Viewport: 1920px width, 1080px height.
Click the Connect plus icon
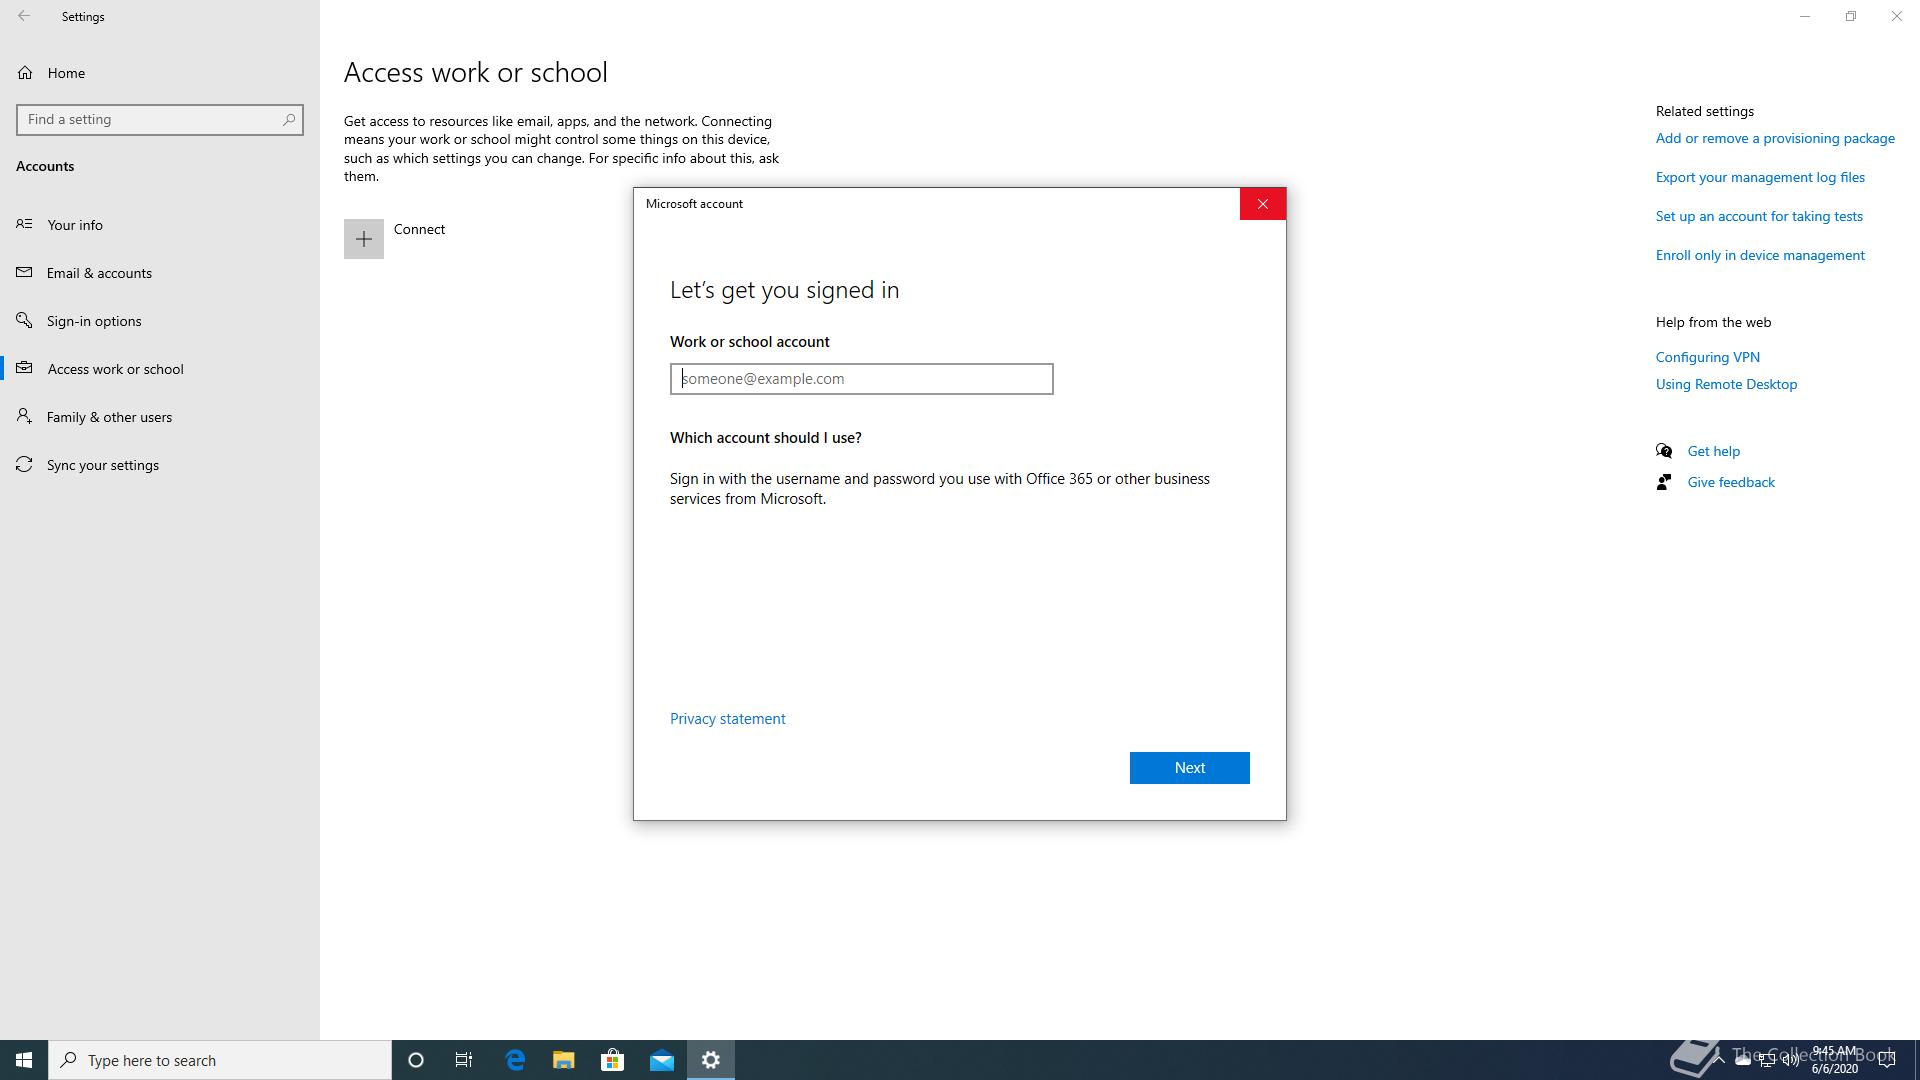click(364, 239)
